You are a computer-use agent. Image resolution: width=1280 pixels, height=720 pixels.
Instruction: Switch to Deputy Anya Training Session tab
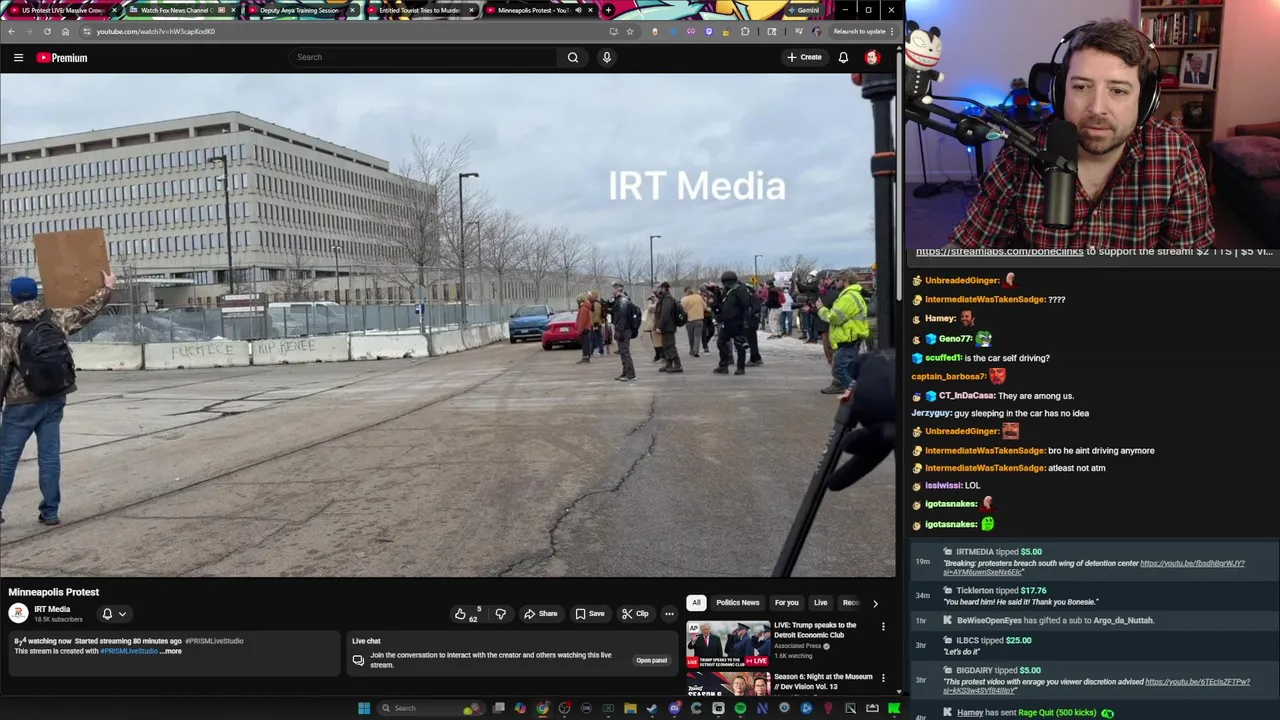[x=300, y=10]
